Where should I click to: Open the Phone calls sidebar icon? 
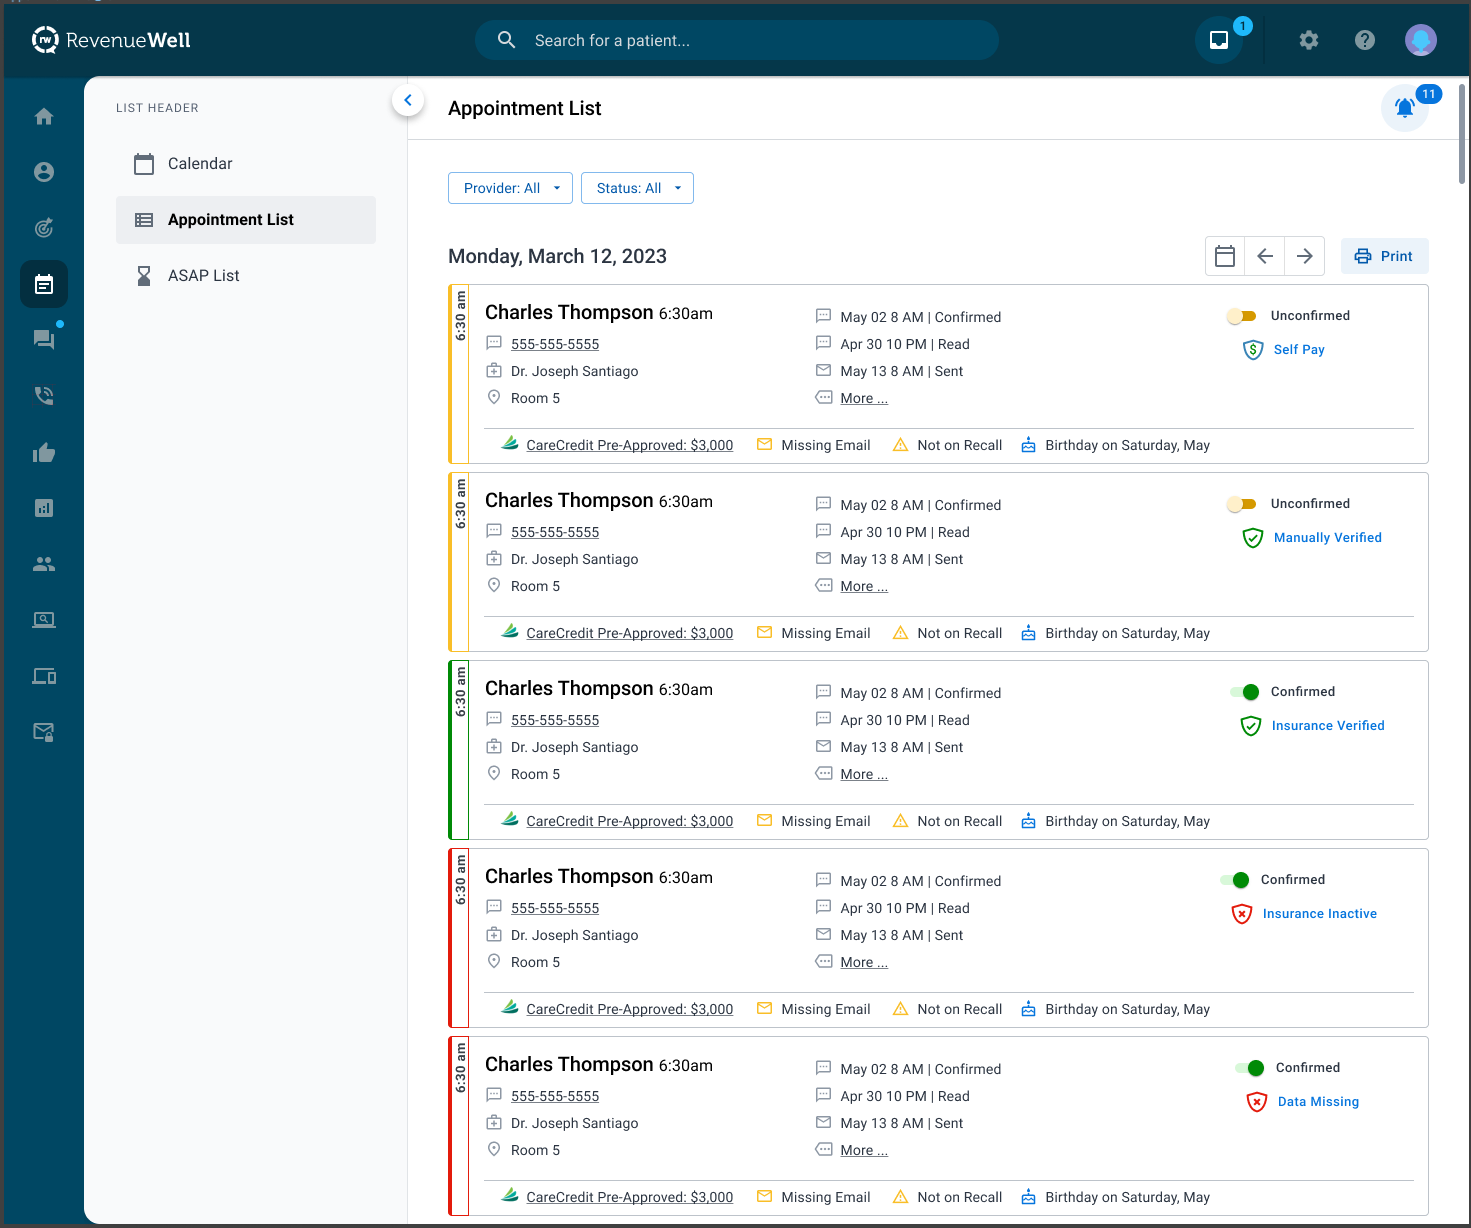(44, 396)
